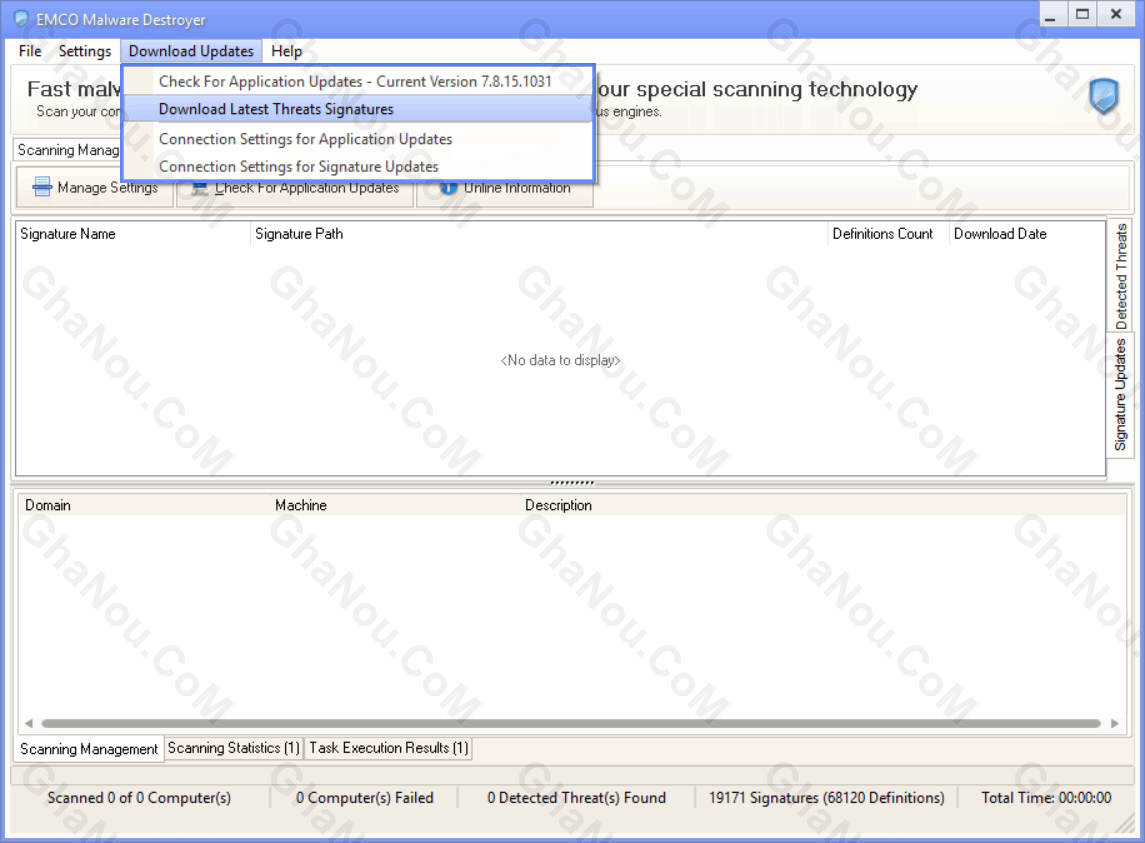Image resolution: width=1145 pixels, height=843 pixels.
Task: Click the Description column header
Action: (822, 506)
